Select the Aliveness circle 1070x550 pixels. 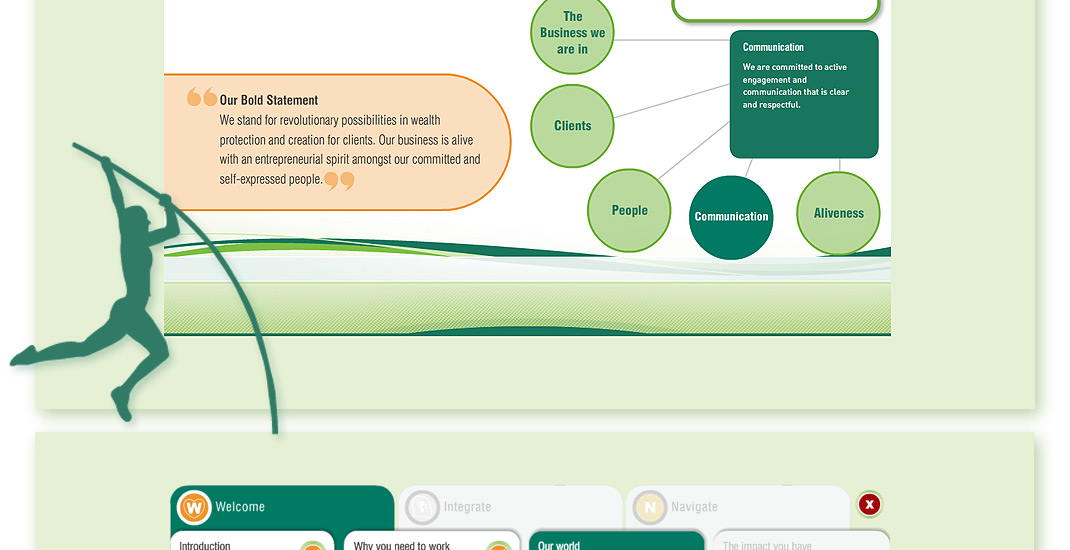tap(838, 213)
